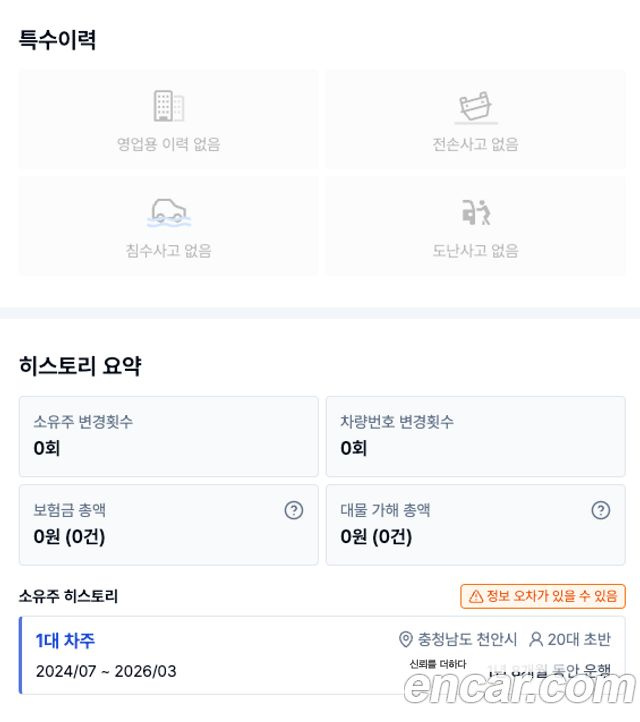
Task: Open the 차량번호 변경횟수 card
Action: pyautogui.click(x=476, y=436)
